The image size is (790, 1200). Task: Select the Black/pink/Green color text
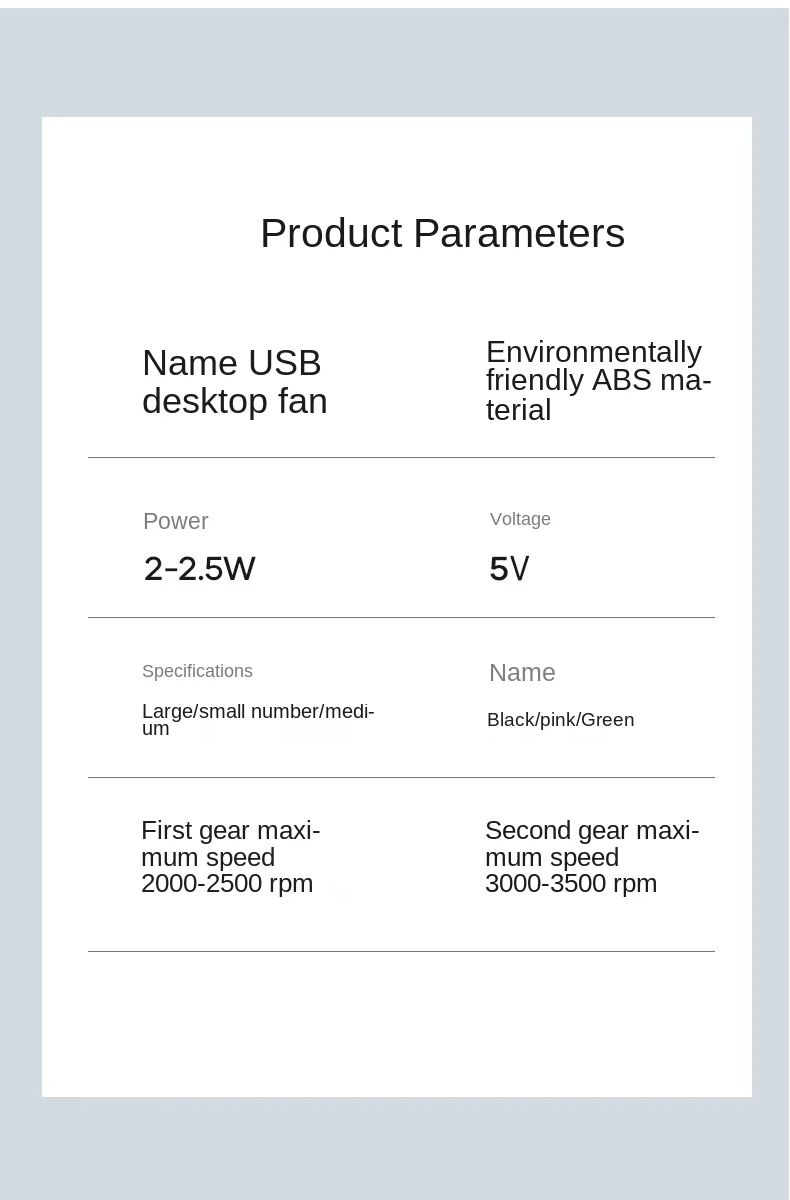[x=560, y=720]
